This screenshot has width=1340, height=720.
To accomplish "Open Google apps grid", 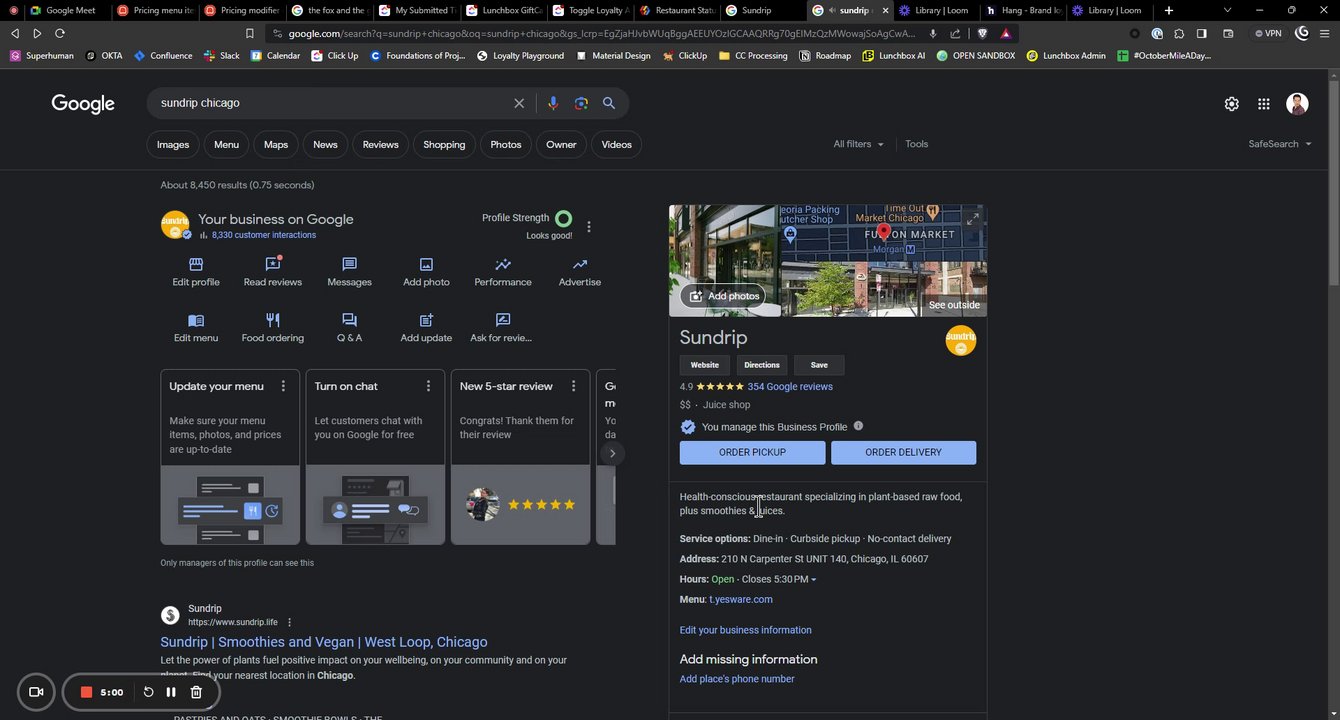I will tap(1264, 104).
